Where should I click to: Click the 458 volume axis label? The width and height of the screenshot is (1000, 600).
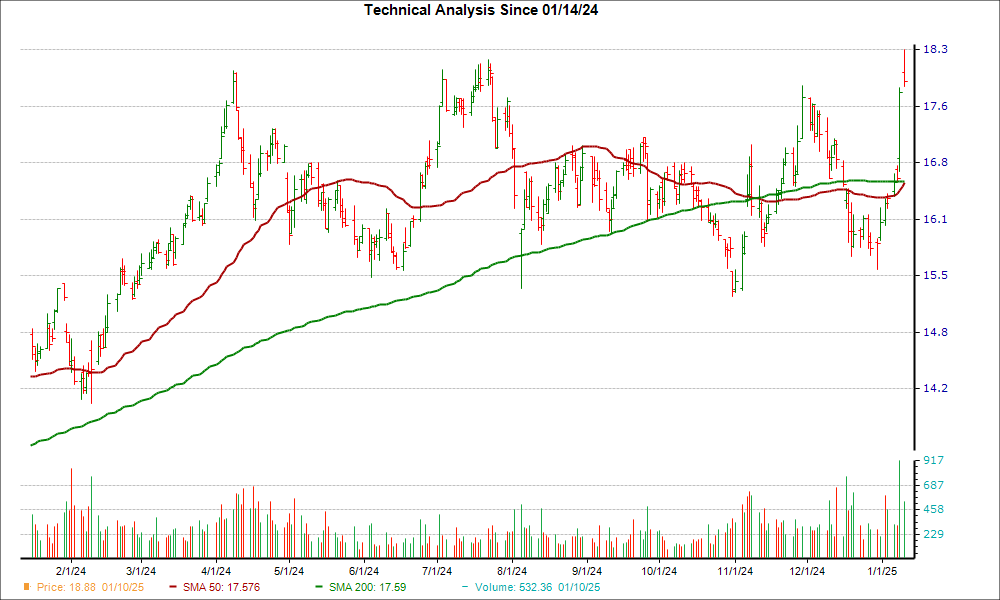click(x=934, y=509)
